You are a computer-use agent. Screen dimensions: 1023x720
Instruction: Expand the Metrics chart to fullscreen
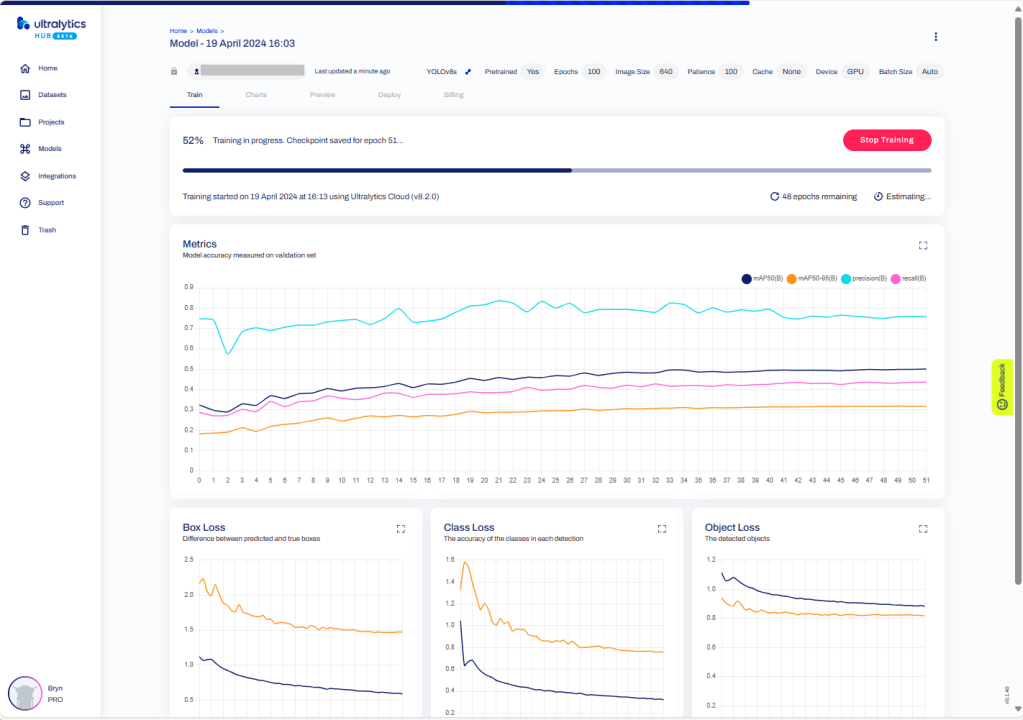pyautogui.click(x=922, y=245)
